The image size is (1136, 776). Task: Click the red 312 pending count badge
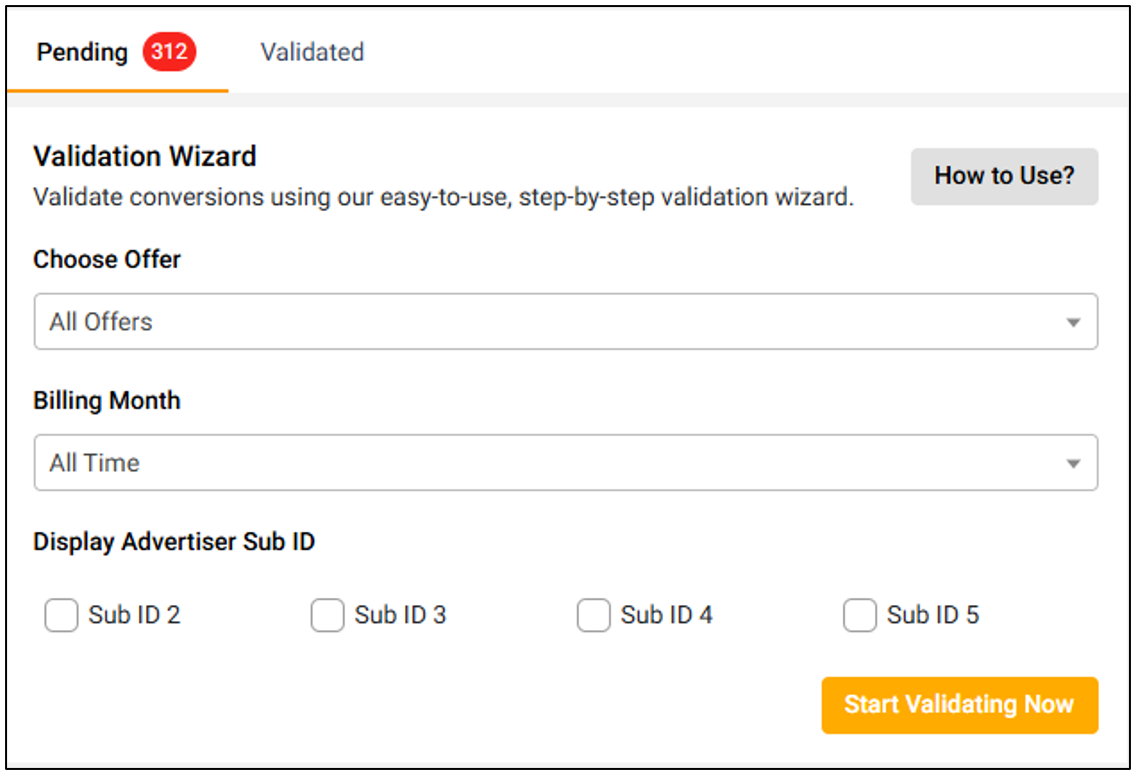(169, 52)
